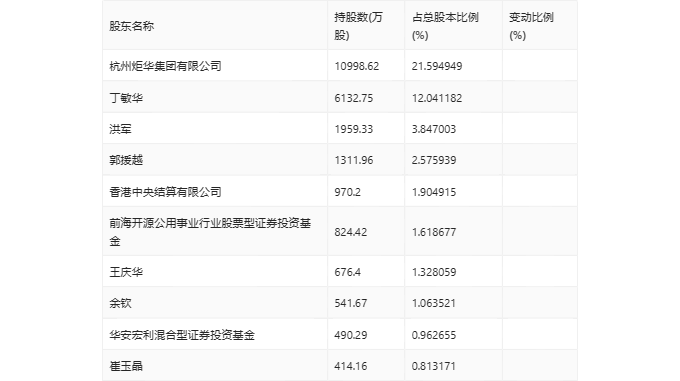This screenshot has width=680, height=381.
Task: Click the value 6132.75
Action: coord(353,98)
